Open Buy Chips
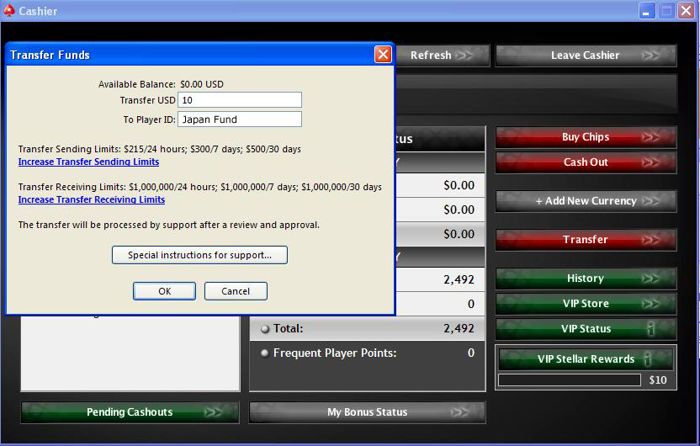The image size is (700, 446). click(x=586, y=137)
